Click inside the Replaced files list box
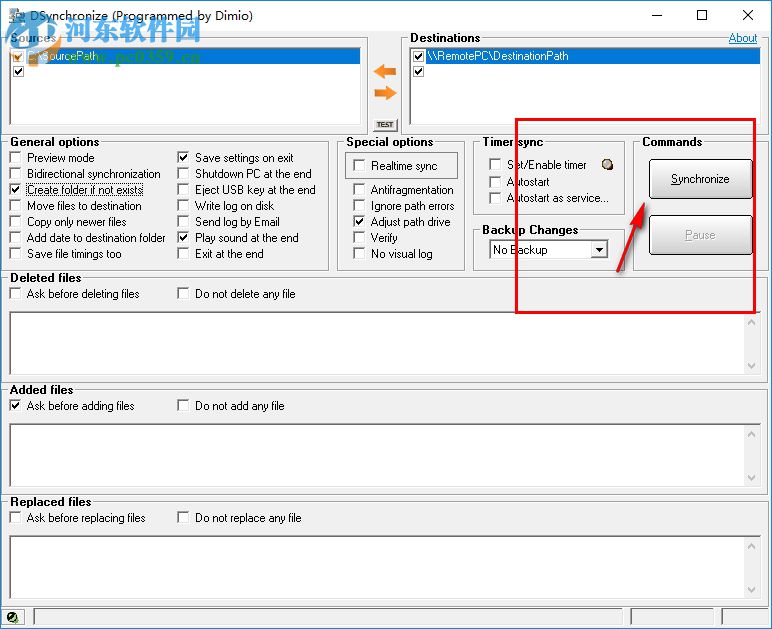The width and height of the screenshot is (772, 629). [377, 567]
